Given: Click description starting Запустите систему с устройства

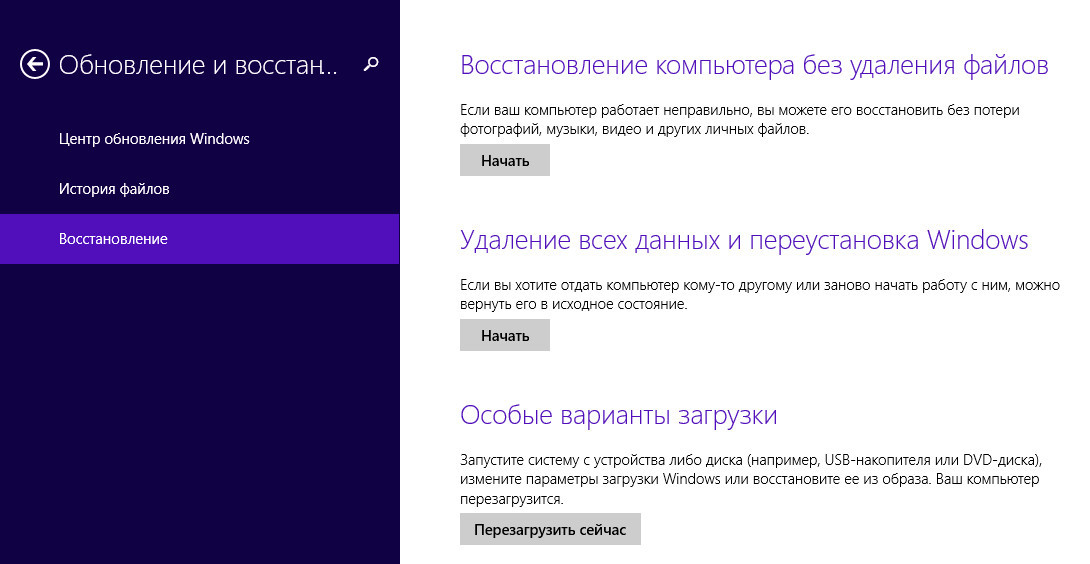Looking at the screenshot, I should tap(750, 460).
